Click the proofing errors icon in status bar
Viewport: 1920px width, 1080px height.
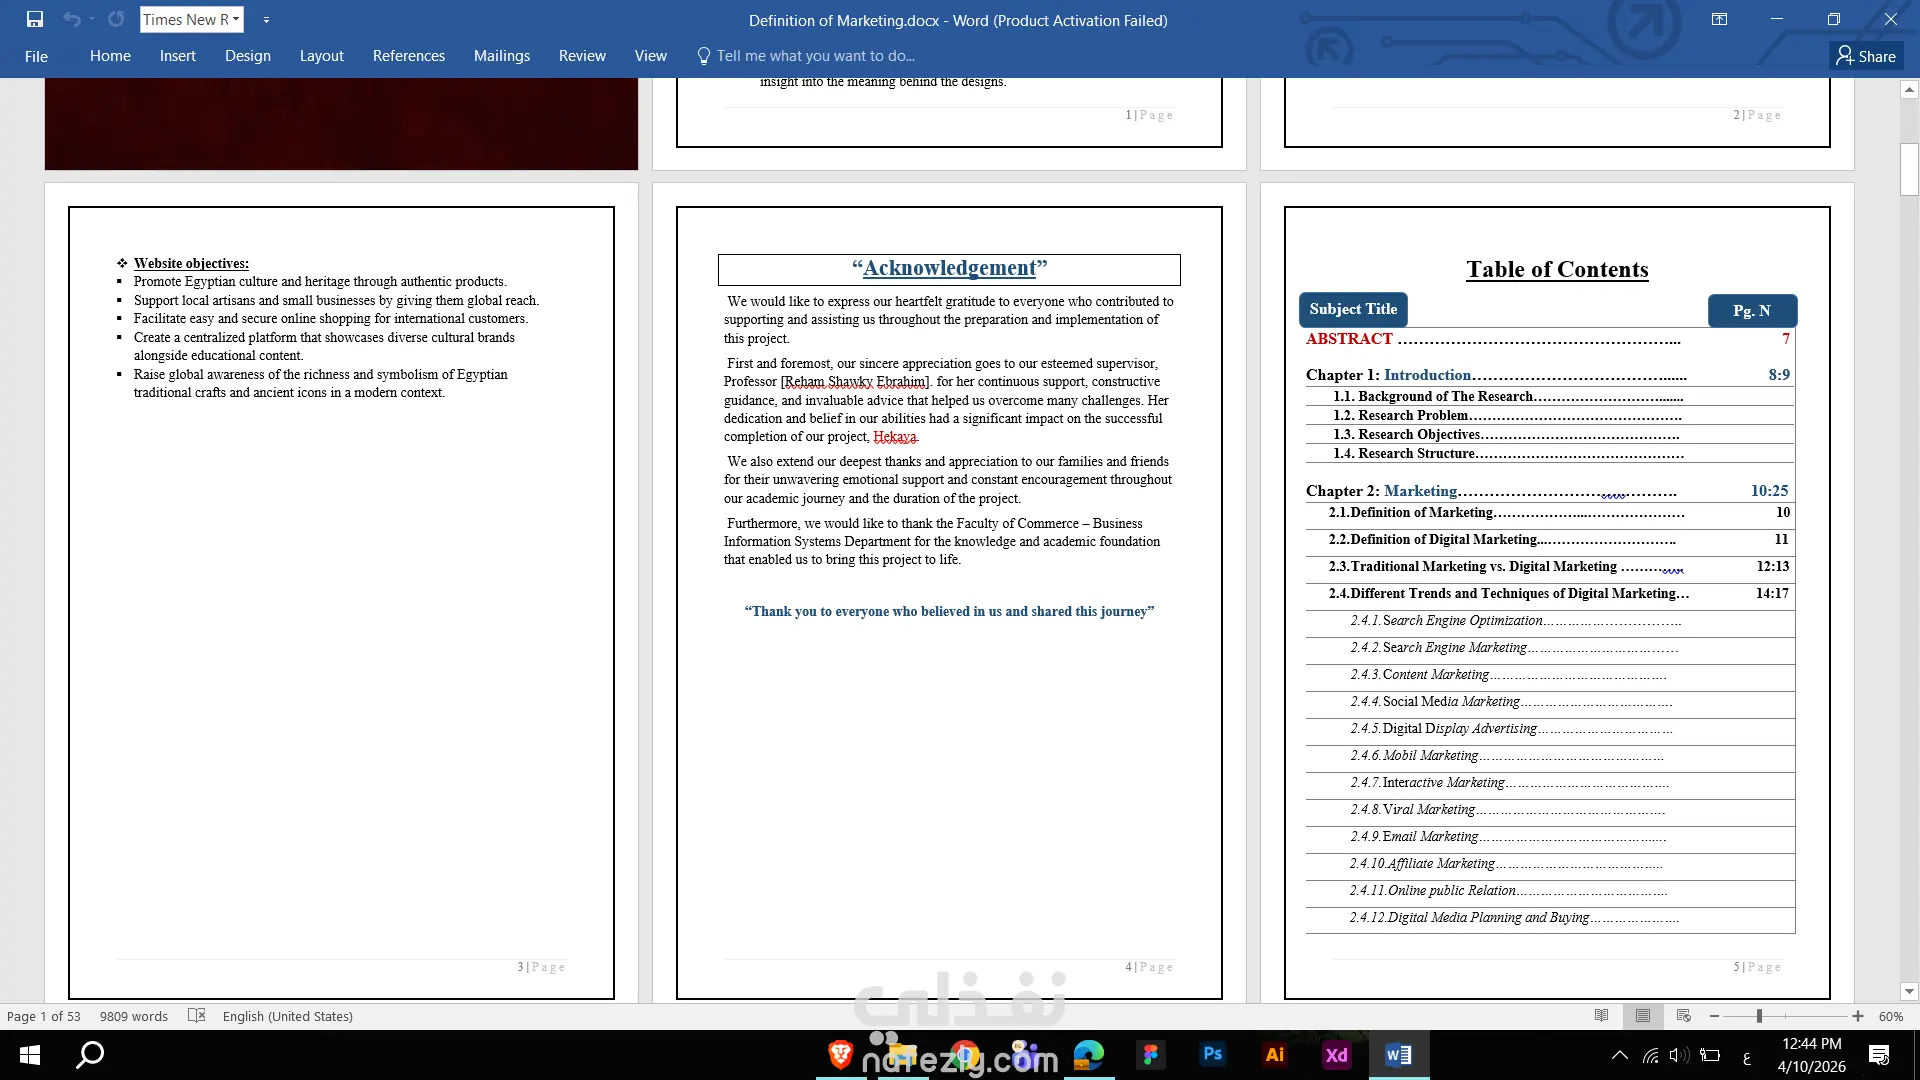click(197, 1016)
